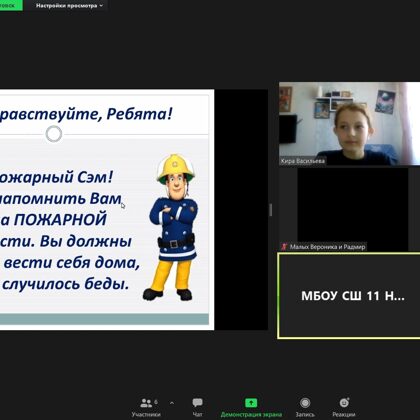
Task: Click the Fireman Sam image on slide
Action: pyautogui.click(x=173, y=227)
